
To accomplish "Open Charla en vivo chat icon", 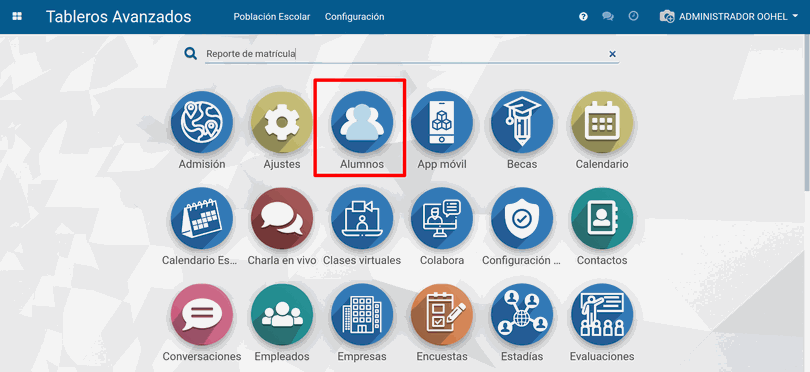I will coord(282,218).
